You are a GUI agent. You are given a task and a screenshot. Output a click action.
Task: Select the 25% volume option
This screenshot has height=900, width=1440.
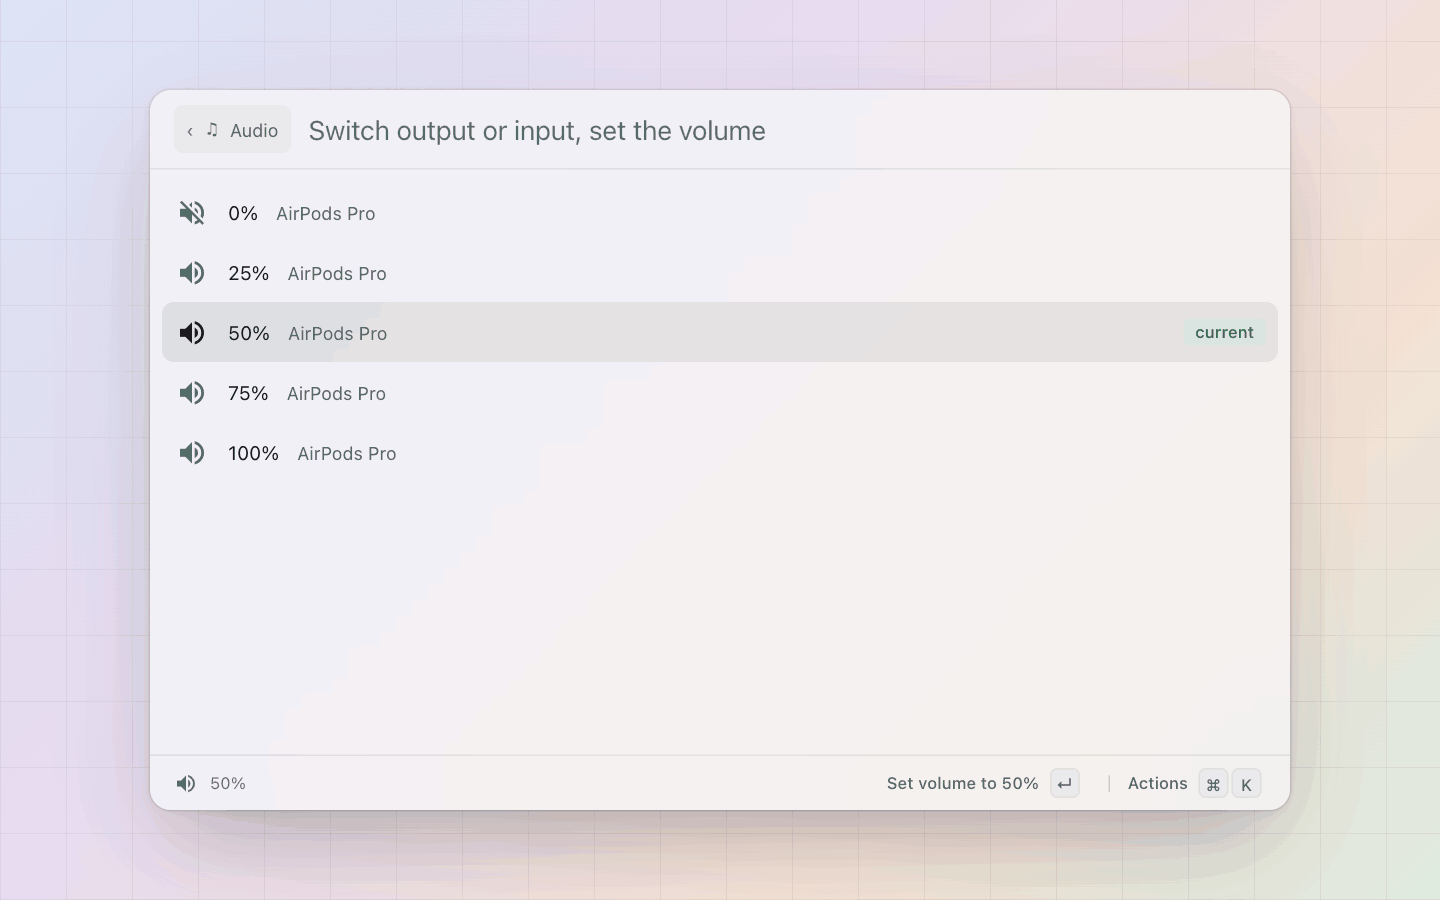pos(720,273)
